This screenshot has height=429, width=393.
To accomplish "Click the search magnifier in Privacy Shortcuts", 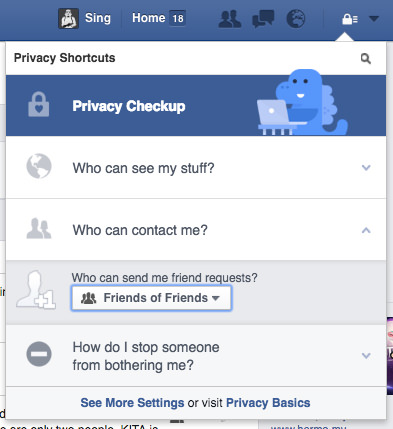I will [x=366, y=59].
